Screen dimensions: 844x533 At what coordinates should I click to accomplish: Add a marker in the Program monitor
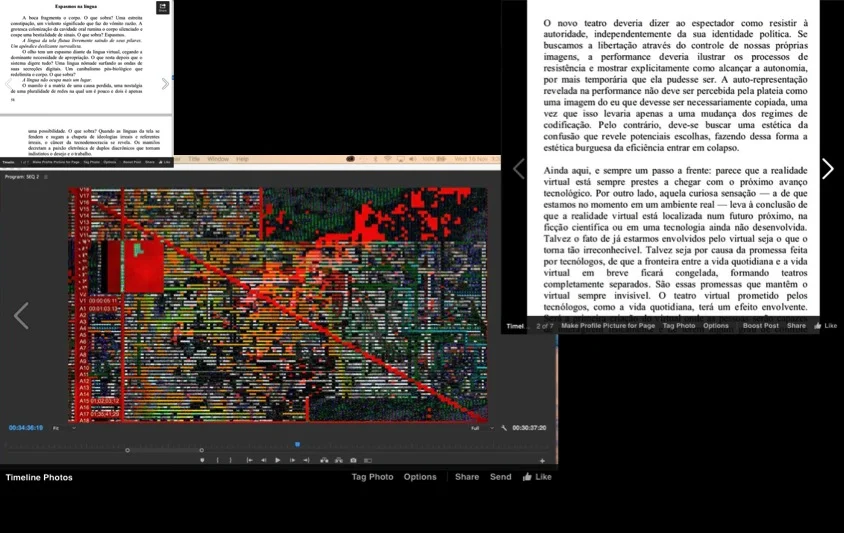coord(202,460)
